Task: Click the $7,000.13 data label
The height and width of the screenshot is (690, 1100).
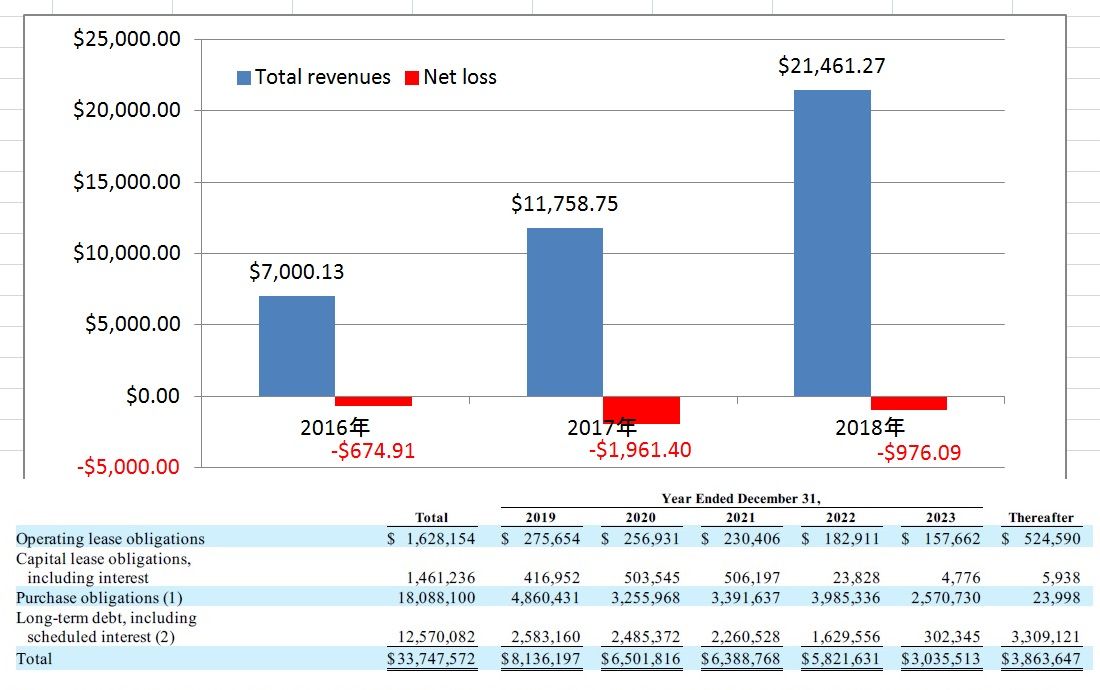Action: (x=297, y=271)
